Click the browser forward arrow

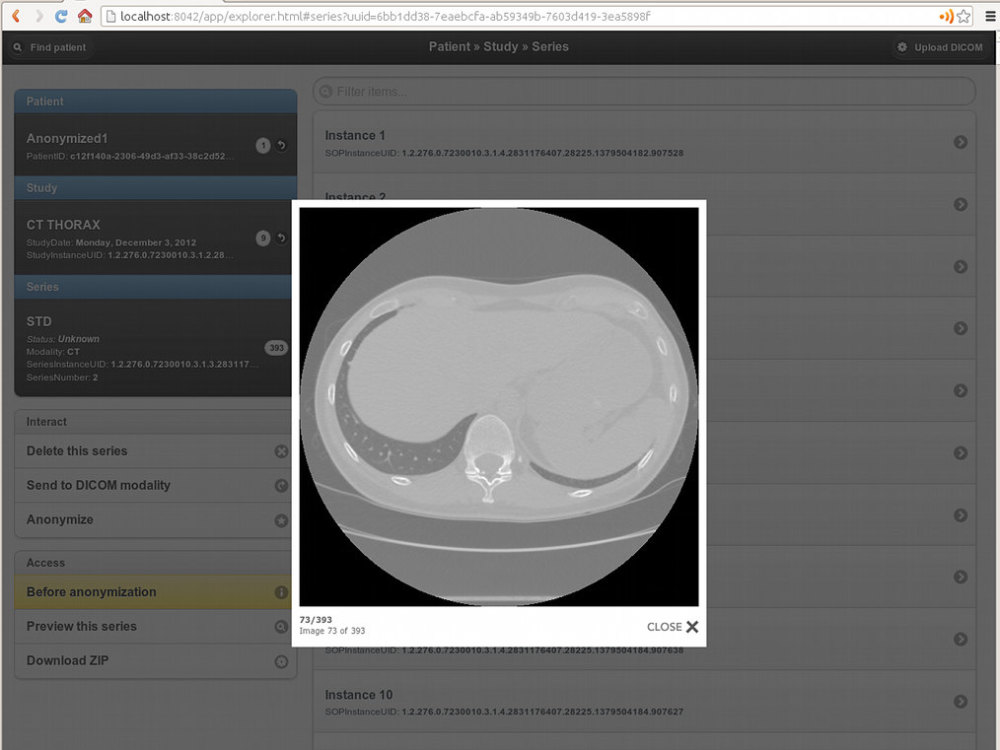point(39,16)
